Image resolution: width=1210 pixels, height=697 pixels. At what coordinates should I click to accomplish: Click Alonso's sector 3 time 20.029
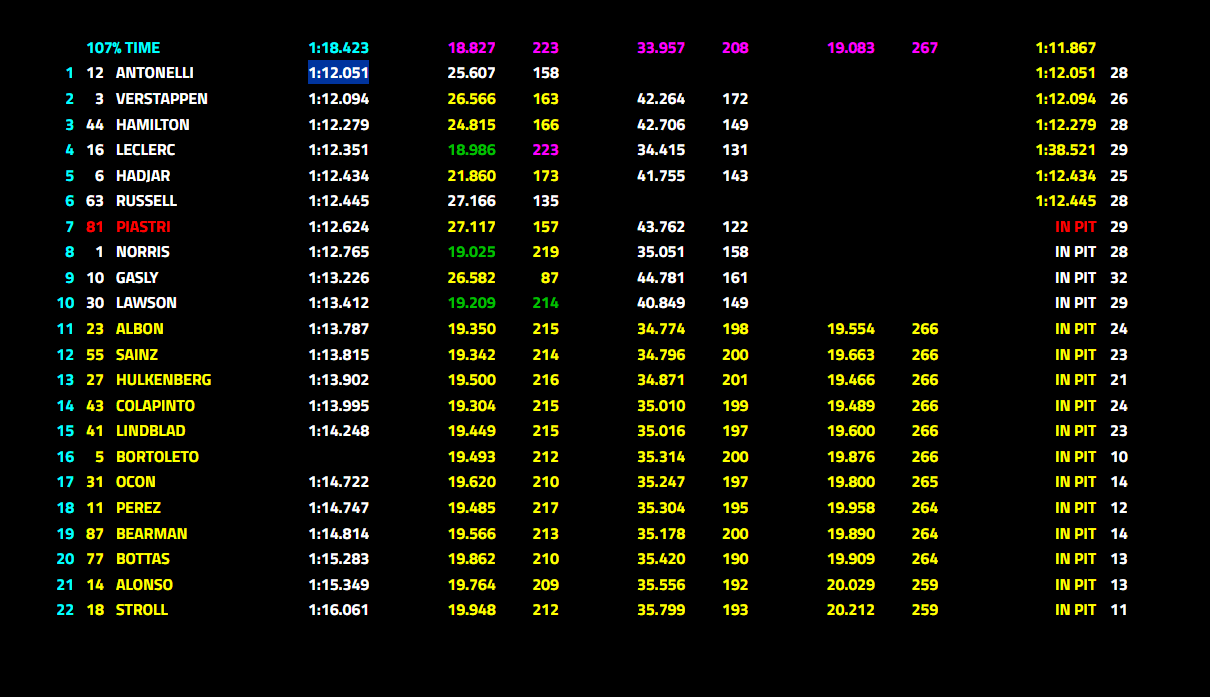[851, 585]
